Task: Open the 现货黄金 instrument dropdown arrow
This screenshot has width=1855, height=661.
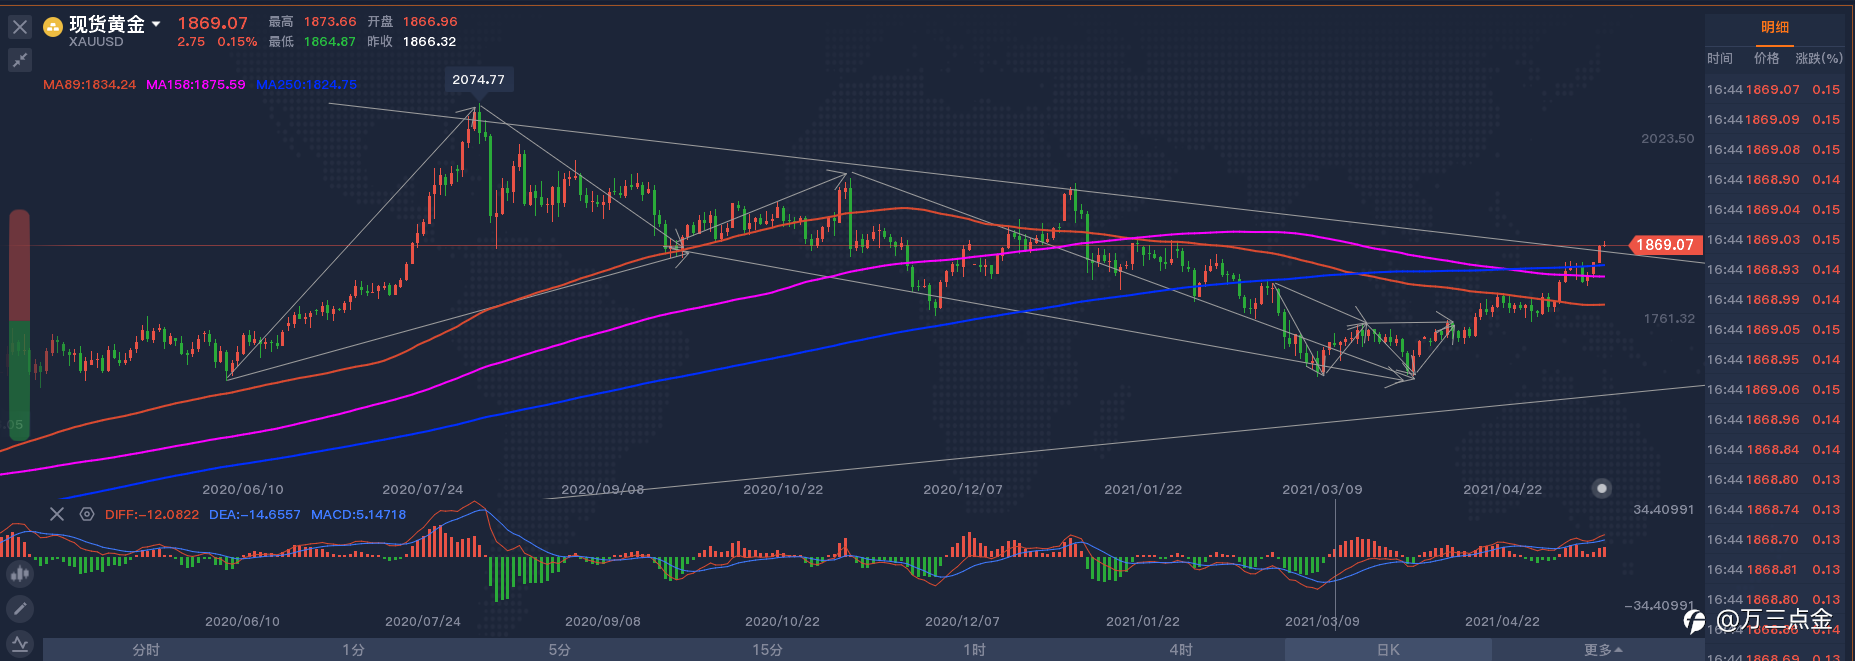Action: click(x=156, y=24)
